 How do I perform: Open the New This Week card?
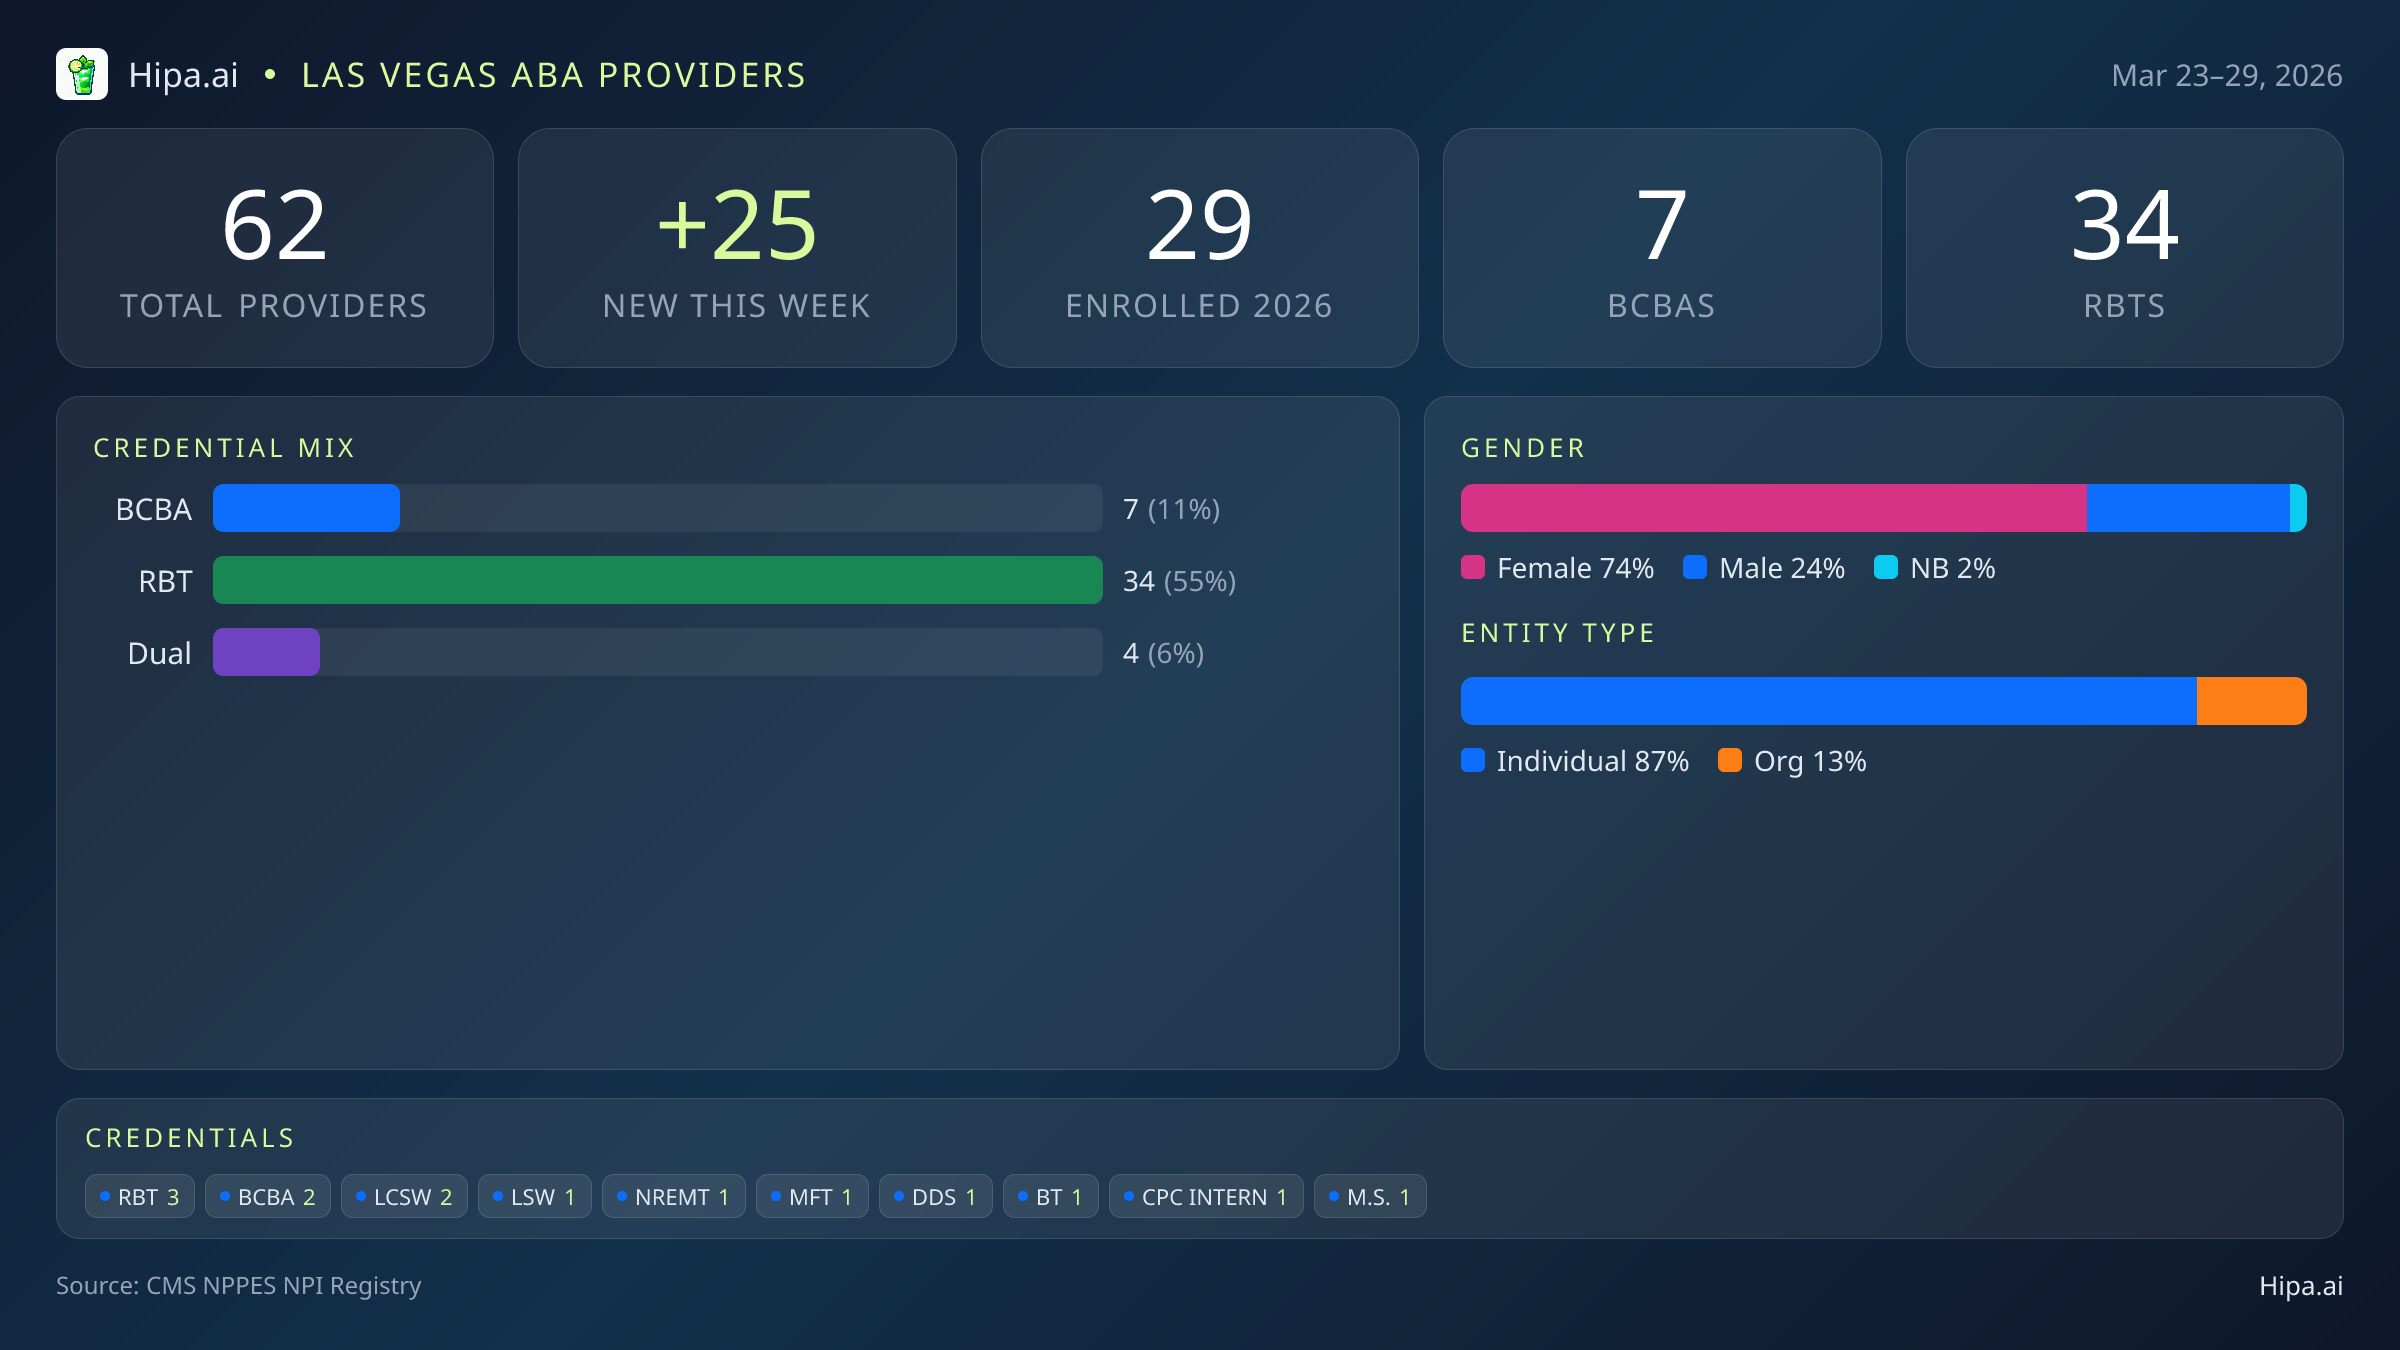click(x=737, y=248)
